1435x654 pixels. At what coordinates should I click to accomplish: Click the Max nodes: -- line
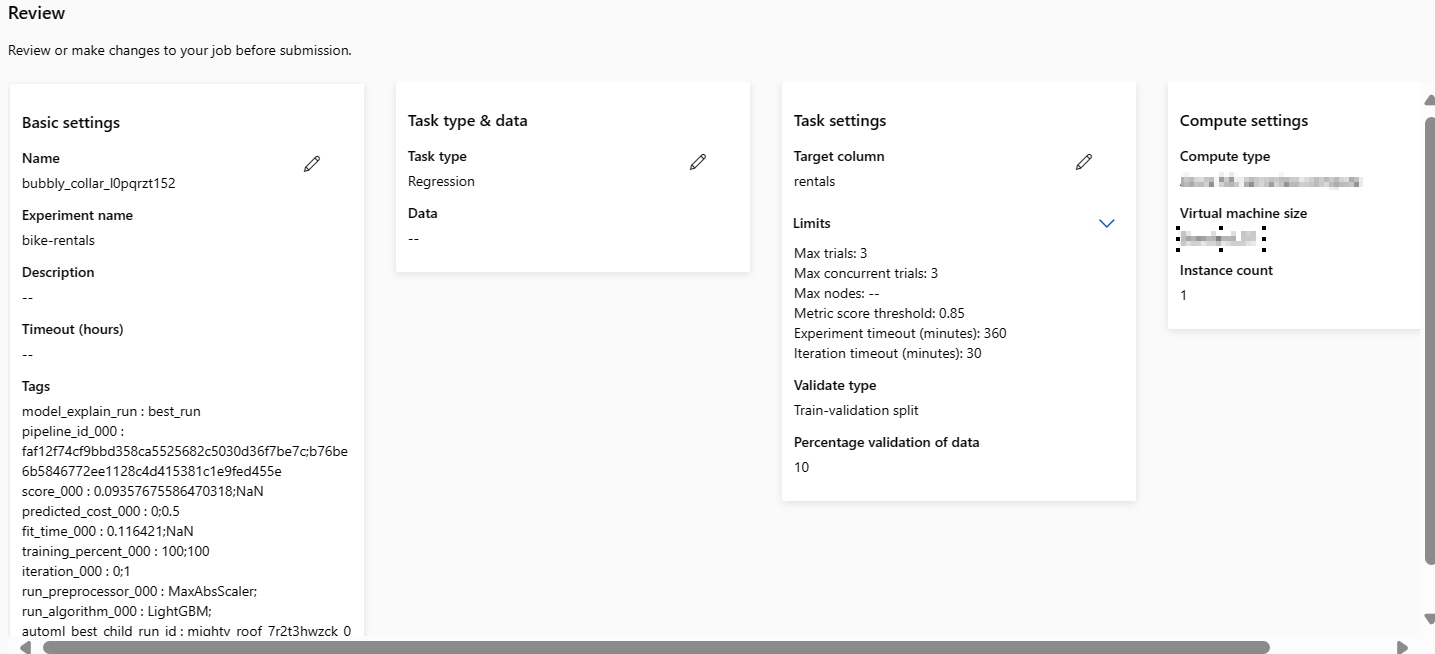(836, 293)
